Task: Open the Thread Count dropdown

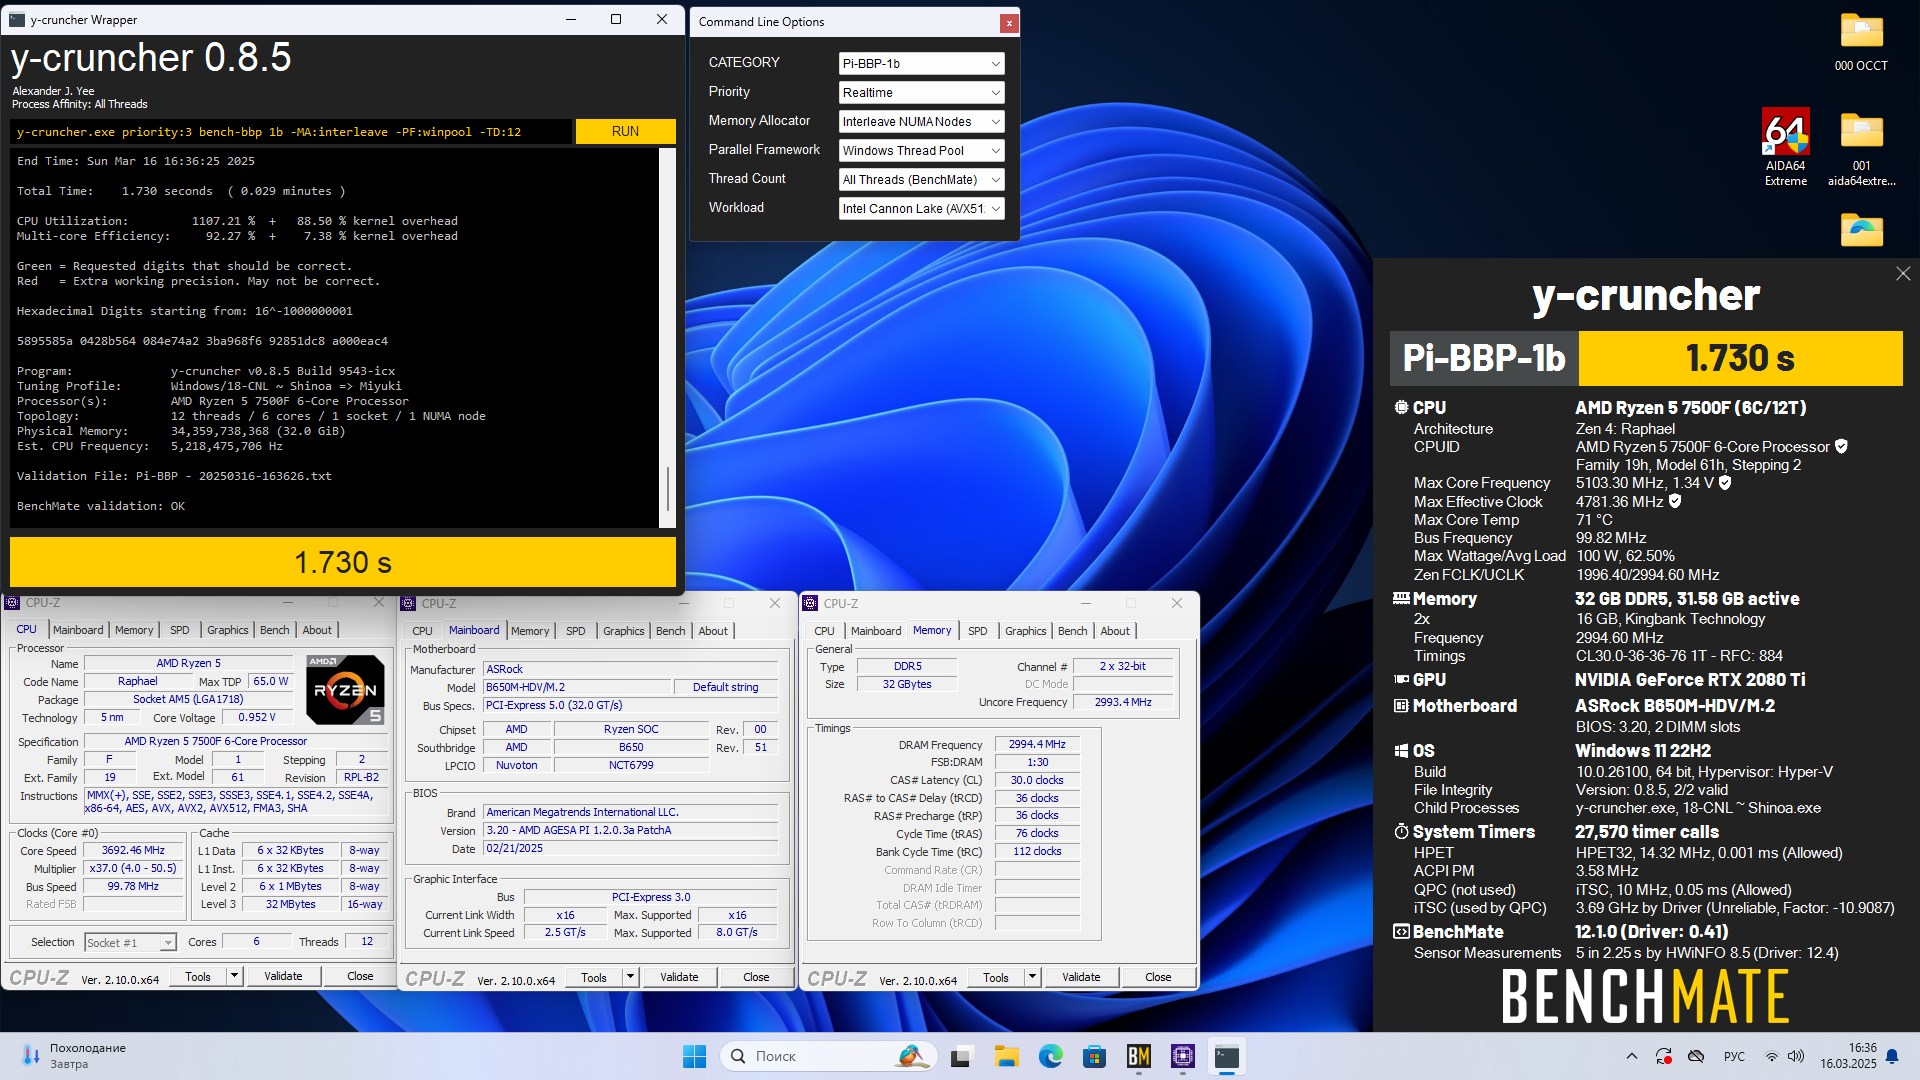Action: pyautogui.click(x=920, y=179)
